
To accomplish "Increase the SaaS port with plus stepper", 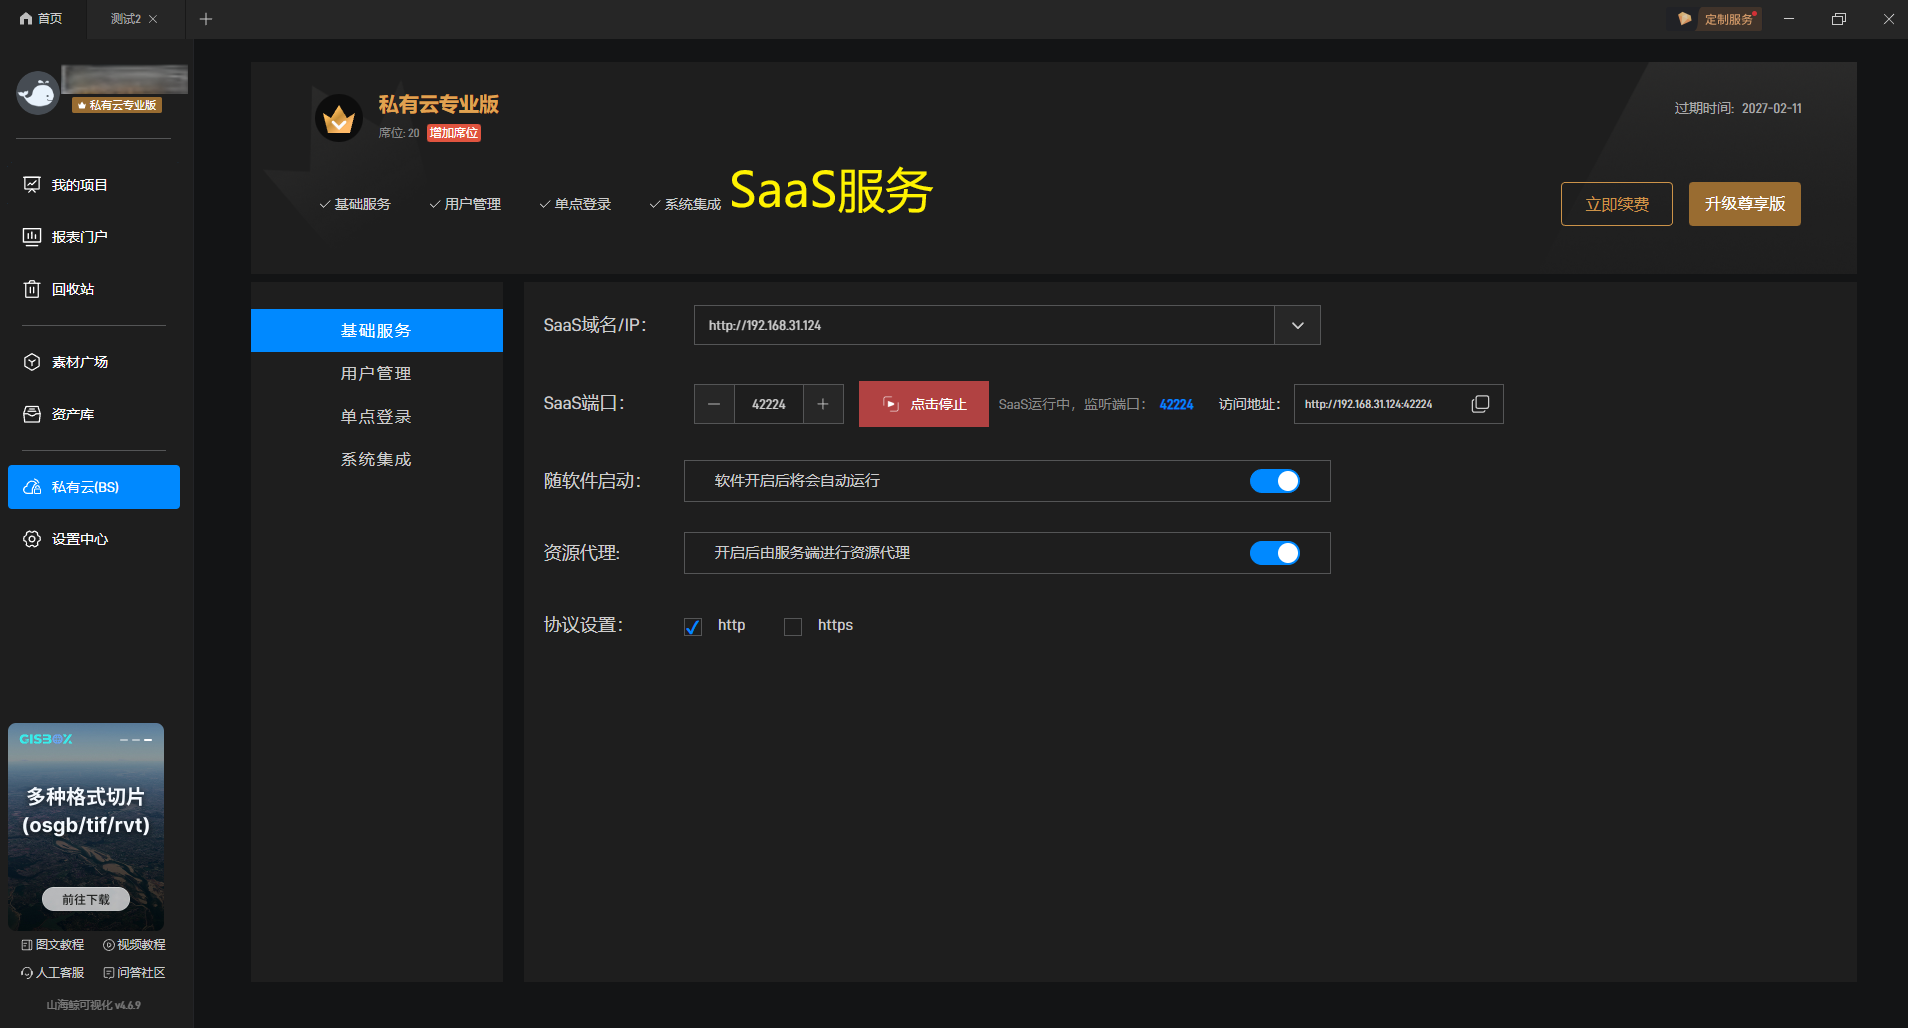I will coord(822,403).
